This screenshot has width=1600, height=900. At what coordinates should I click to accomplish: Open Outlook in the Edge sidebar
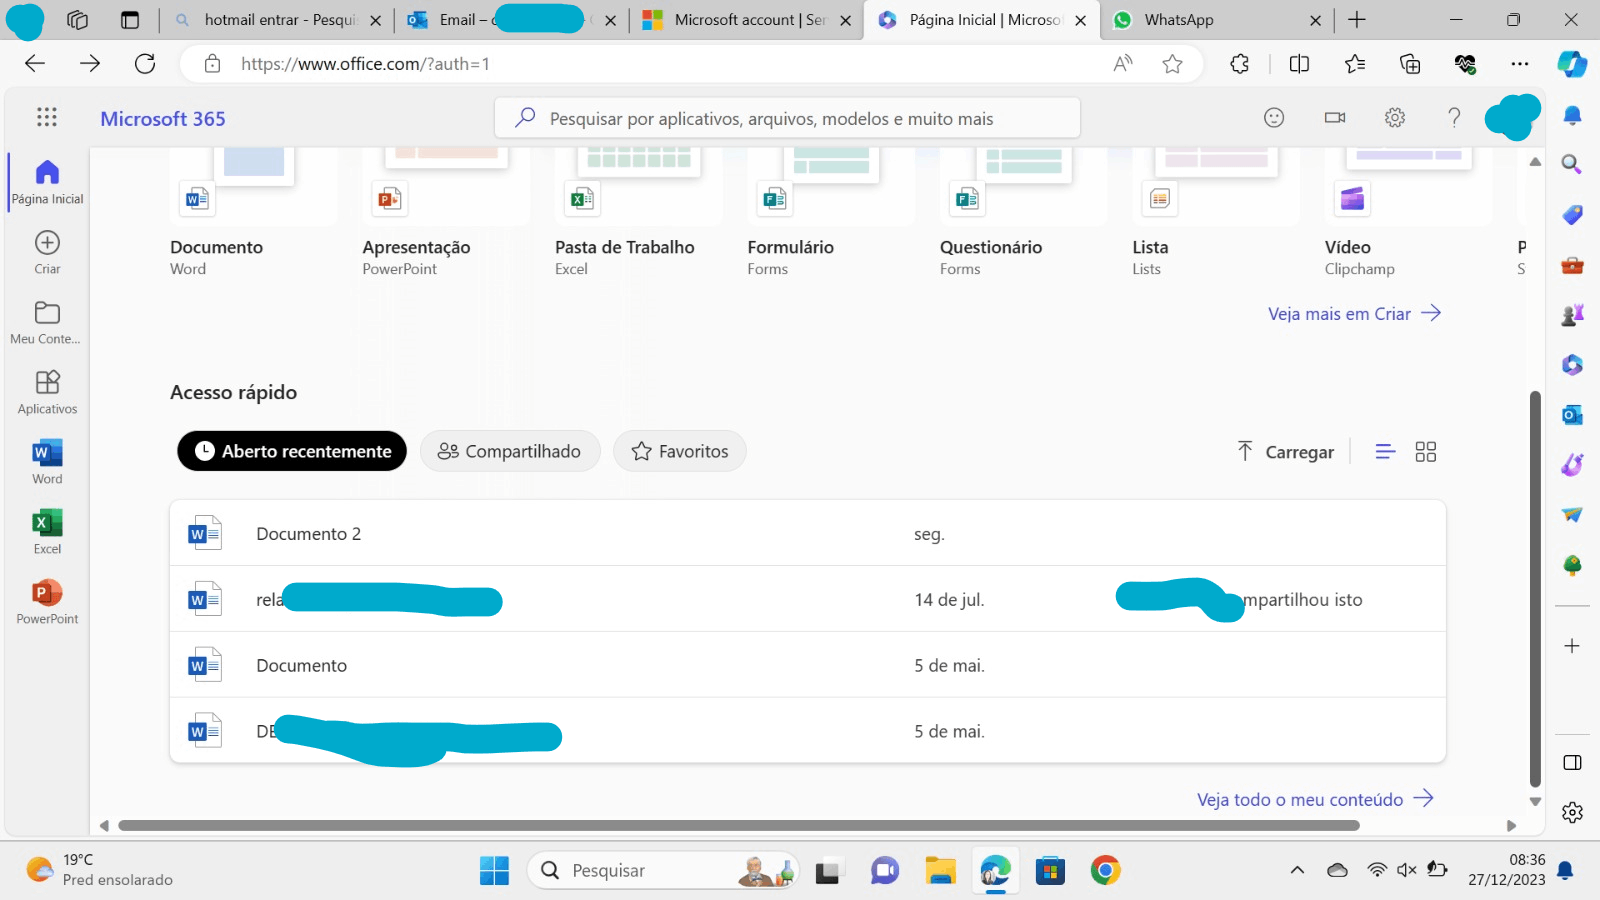[1572, 414]
